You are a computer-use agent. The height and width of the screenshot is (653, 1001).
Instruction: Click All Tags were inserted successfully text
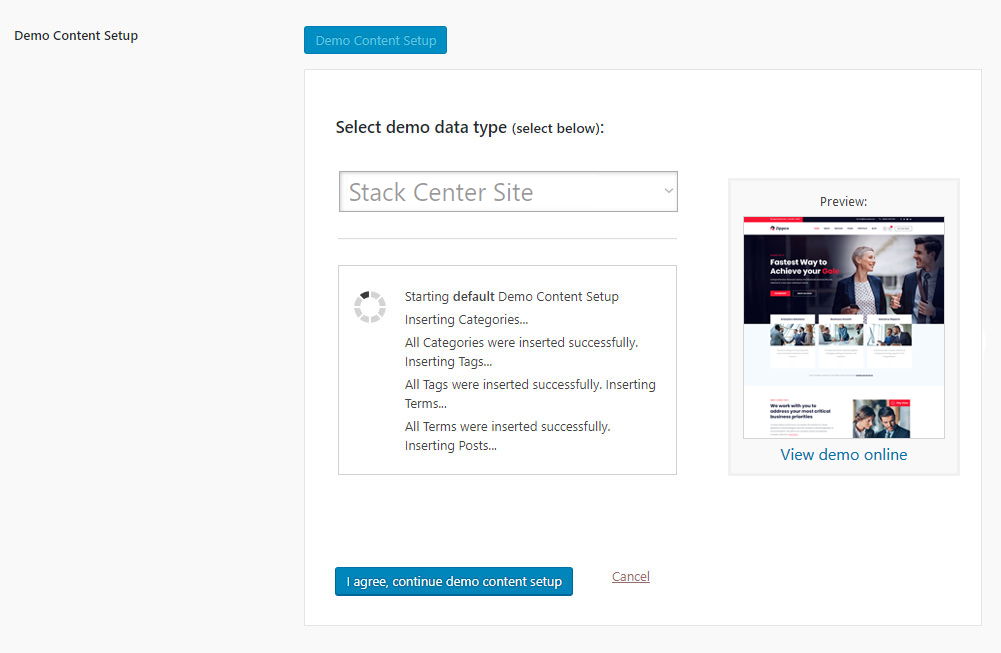tap(503, 385)
